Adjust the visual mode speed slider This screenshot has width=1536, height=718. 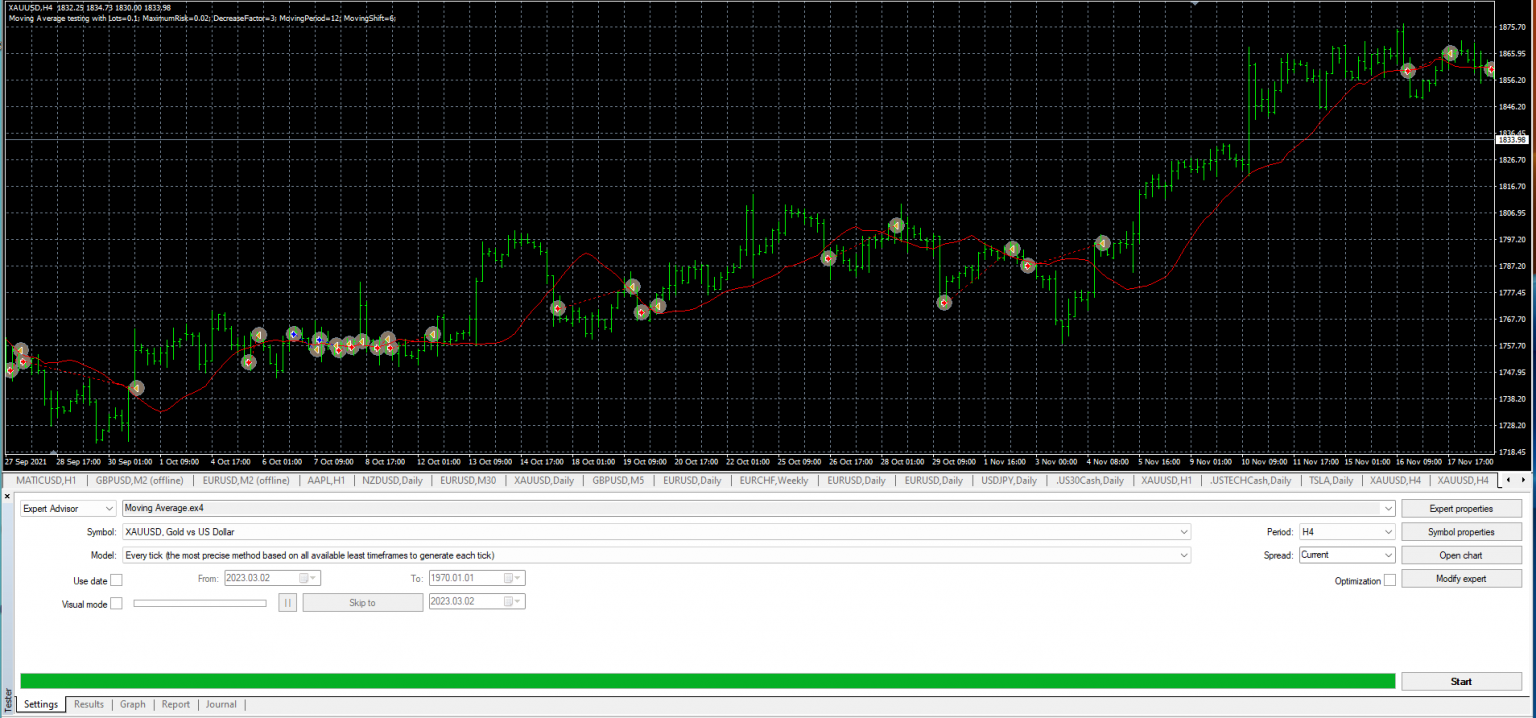tap(200, 602)
